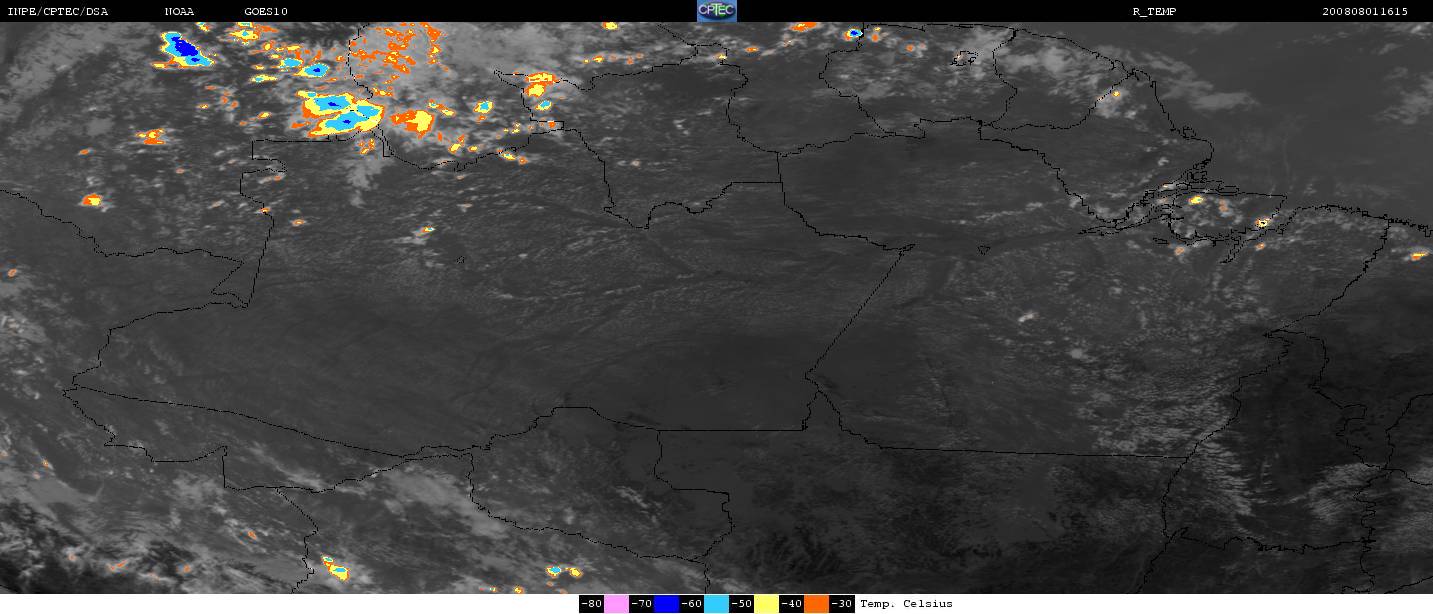Select the yellow legend swatch

pyautogui.click(x=766, y=604)
